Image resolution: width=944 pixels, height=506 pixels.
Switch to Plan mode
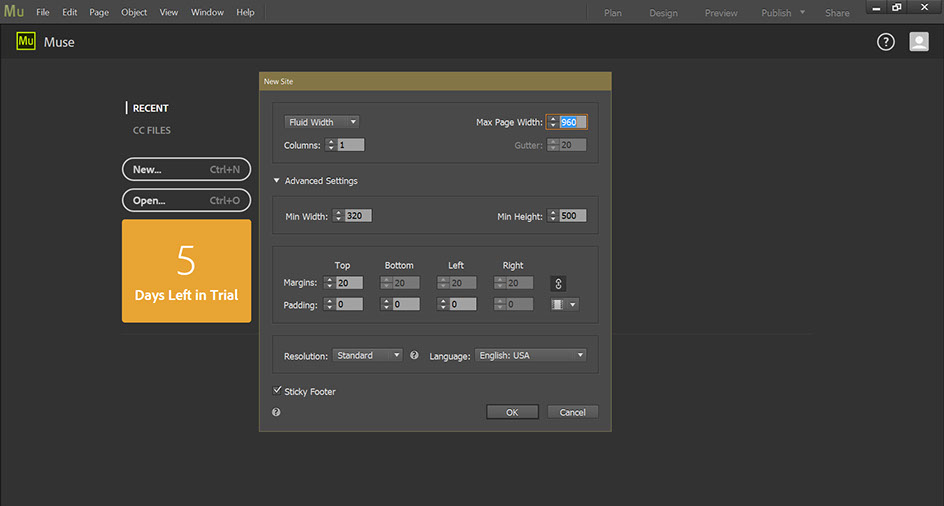(x=613, y=13)
